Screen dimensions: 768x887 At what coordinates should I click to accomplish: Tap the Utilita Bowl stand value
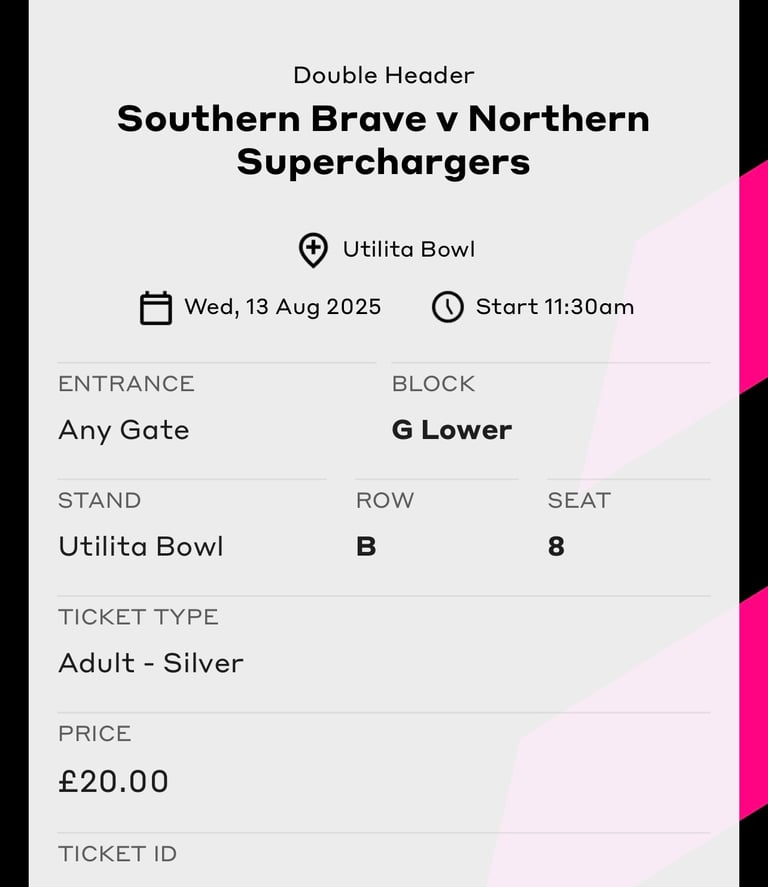click(x=141, y=546)
